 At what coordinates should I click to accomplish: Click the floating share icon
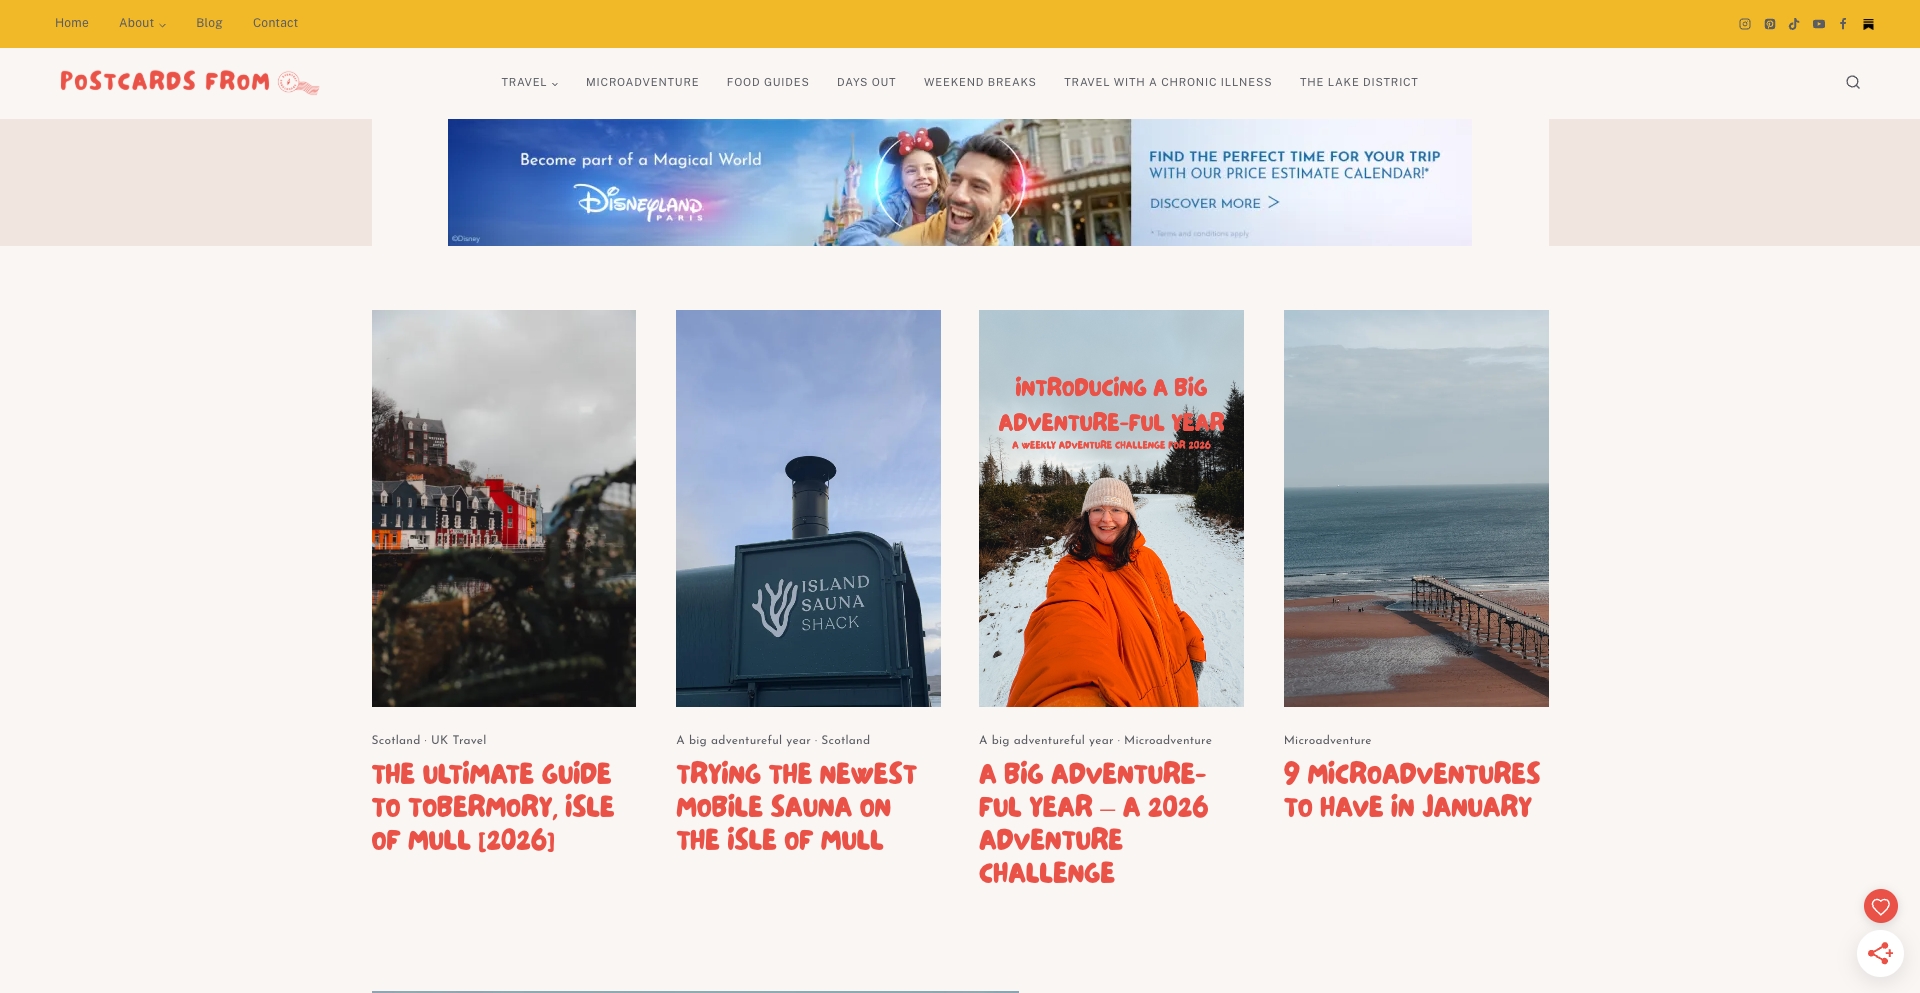pos(1880,953)
